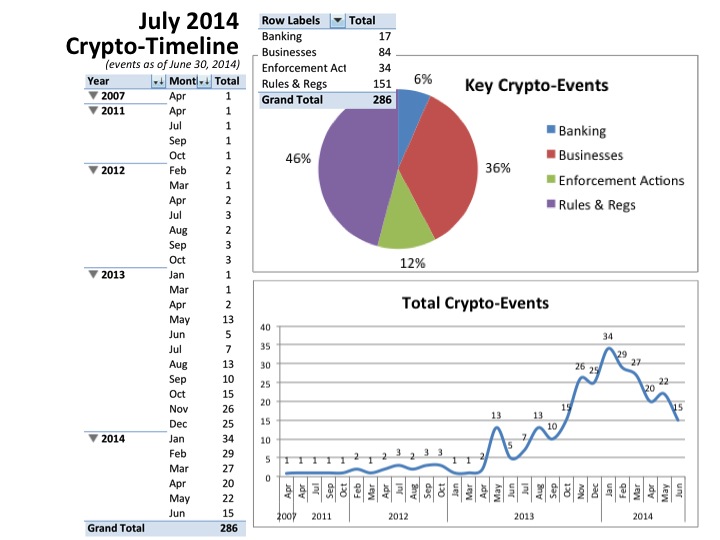Open the Year column filter dropdown
The height and width of the screenshot is (540, 720).
click(x=156, y=82)
